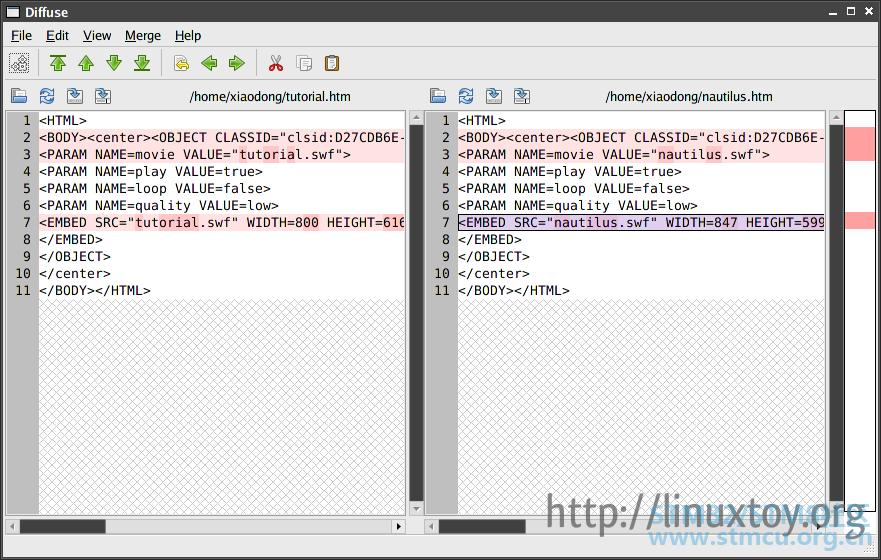Click right pane horizontal scroll left arrow
The image size is (881, 560).
(432, 526)
